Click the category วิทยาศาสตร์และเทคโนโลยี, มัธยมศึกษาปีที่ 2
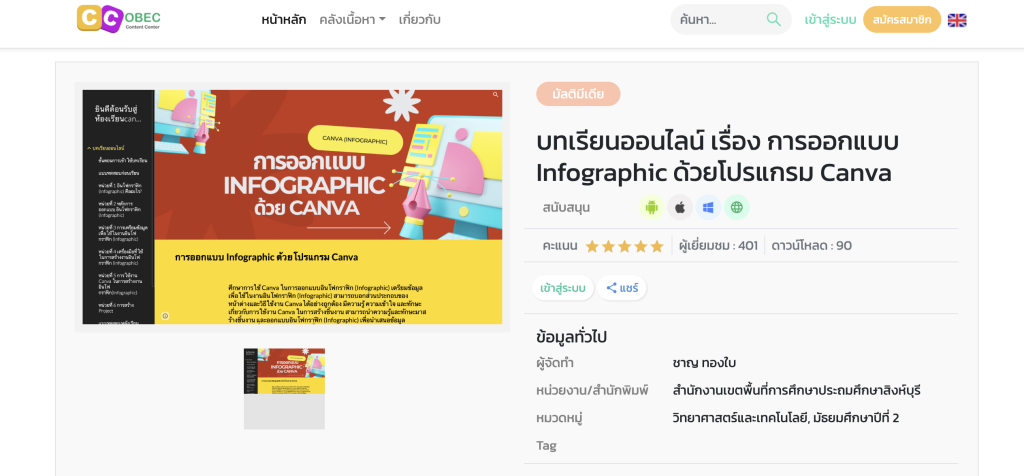This screenshot has height=476, width=1024. [786, 418]
